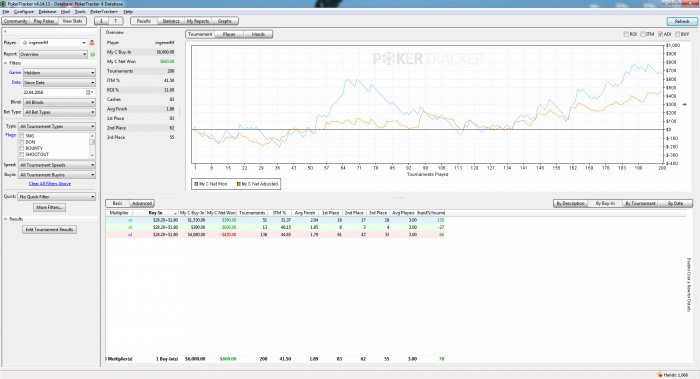Click the '$' cash game toolbar button
Screen dimensions: 700x379
tap(101, 21)
